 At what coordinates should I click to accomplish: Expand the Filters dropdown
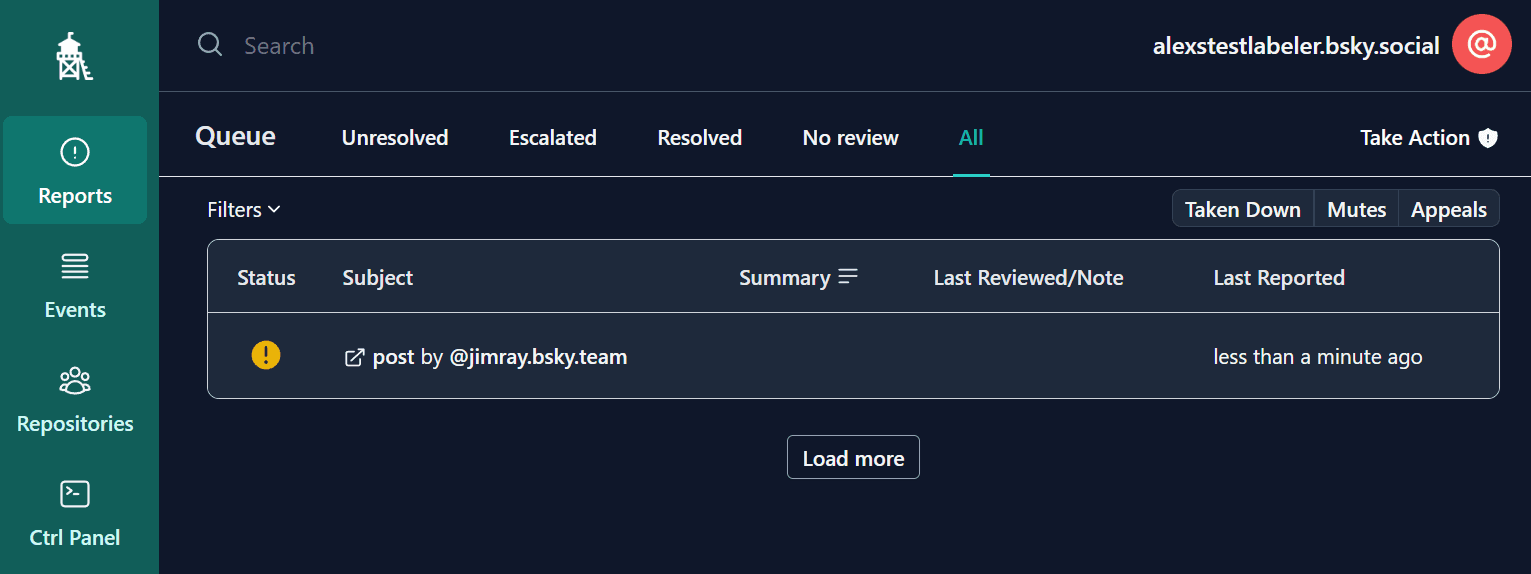[244, 210]
